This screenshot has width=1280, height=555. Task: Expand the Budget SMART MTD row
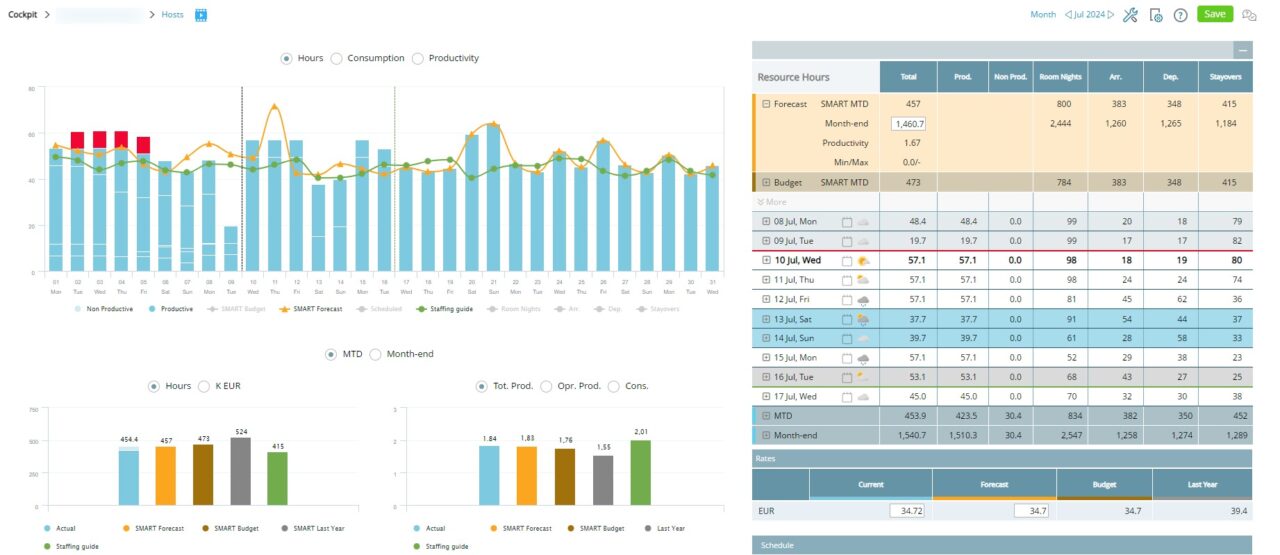coord(766,183)
